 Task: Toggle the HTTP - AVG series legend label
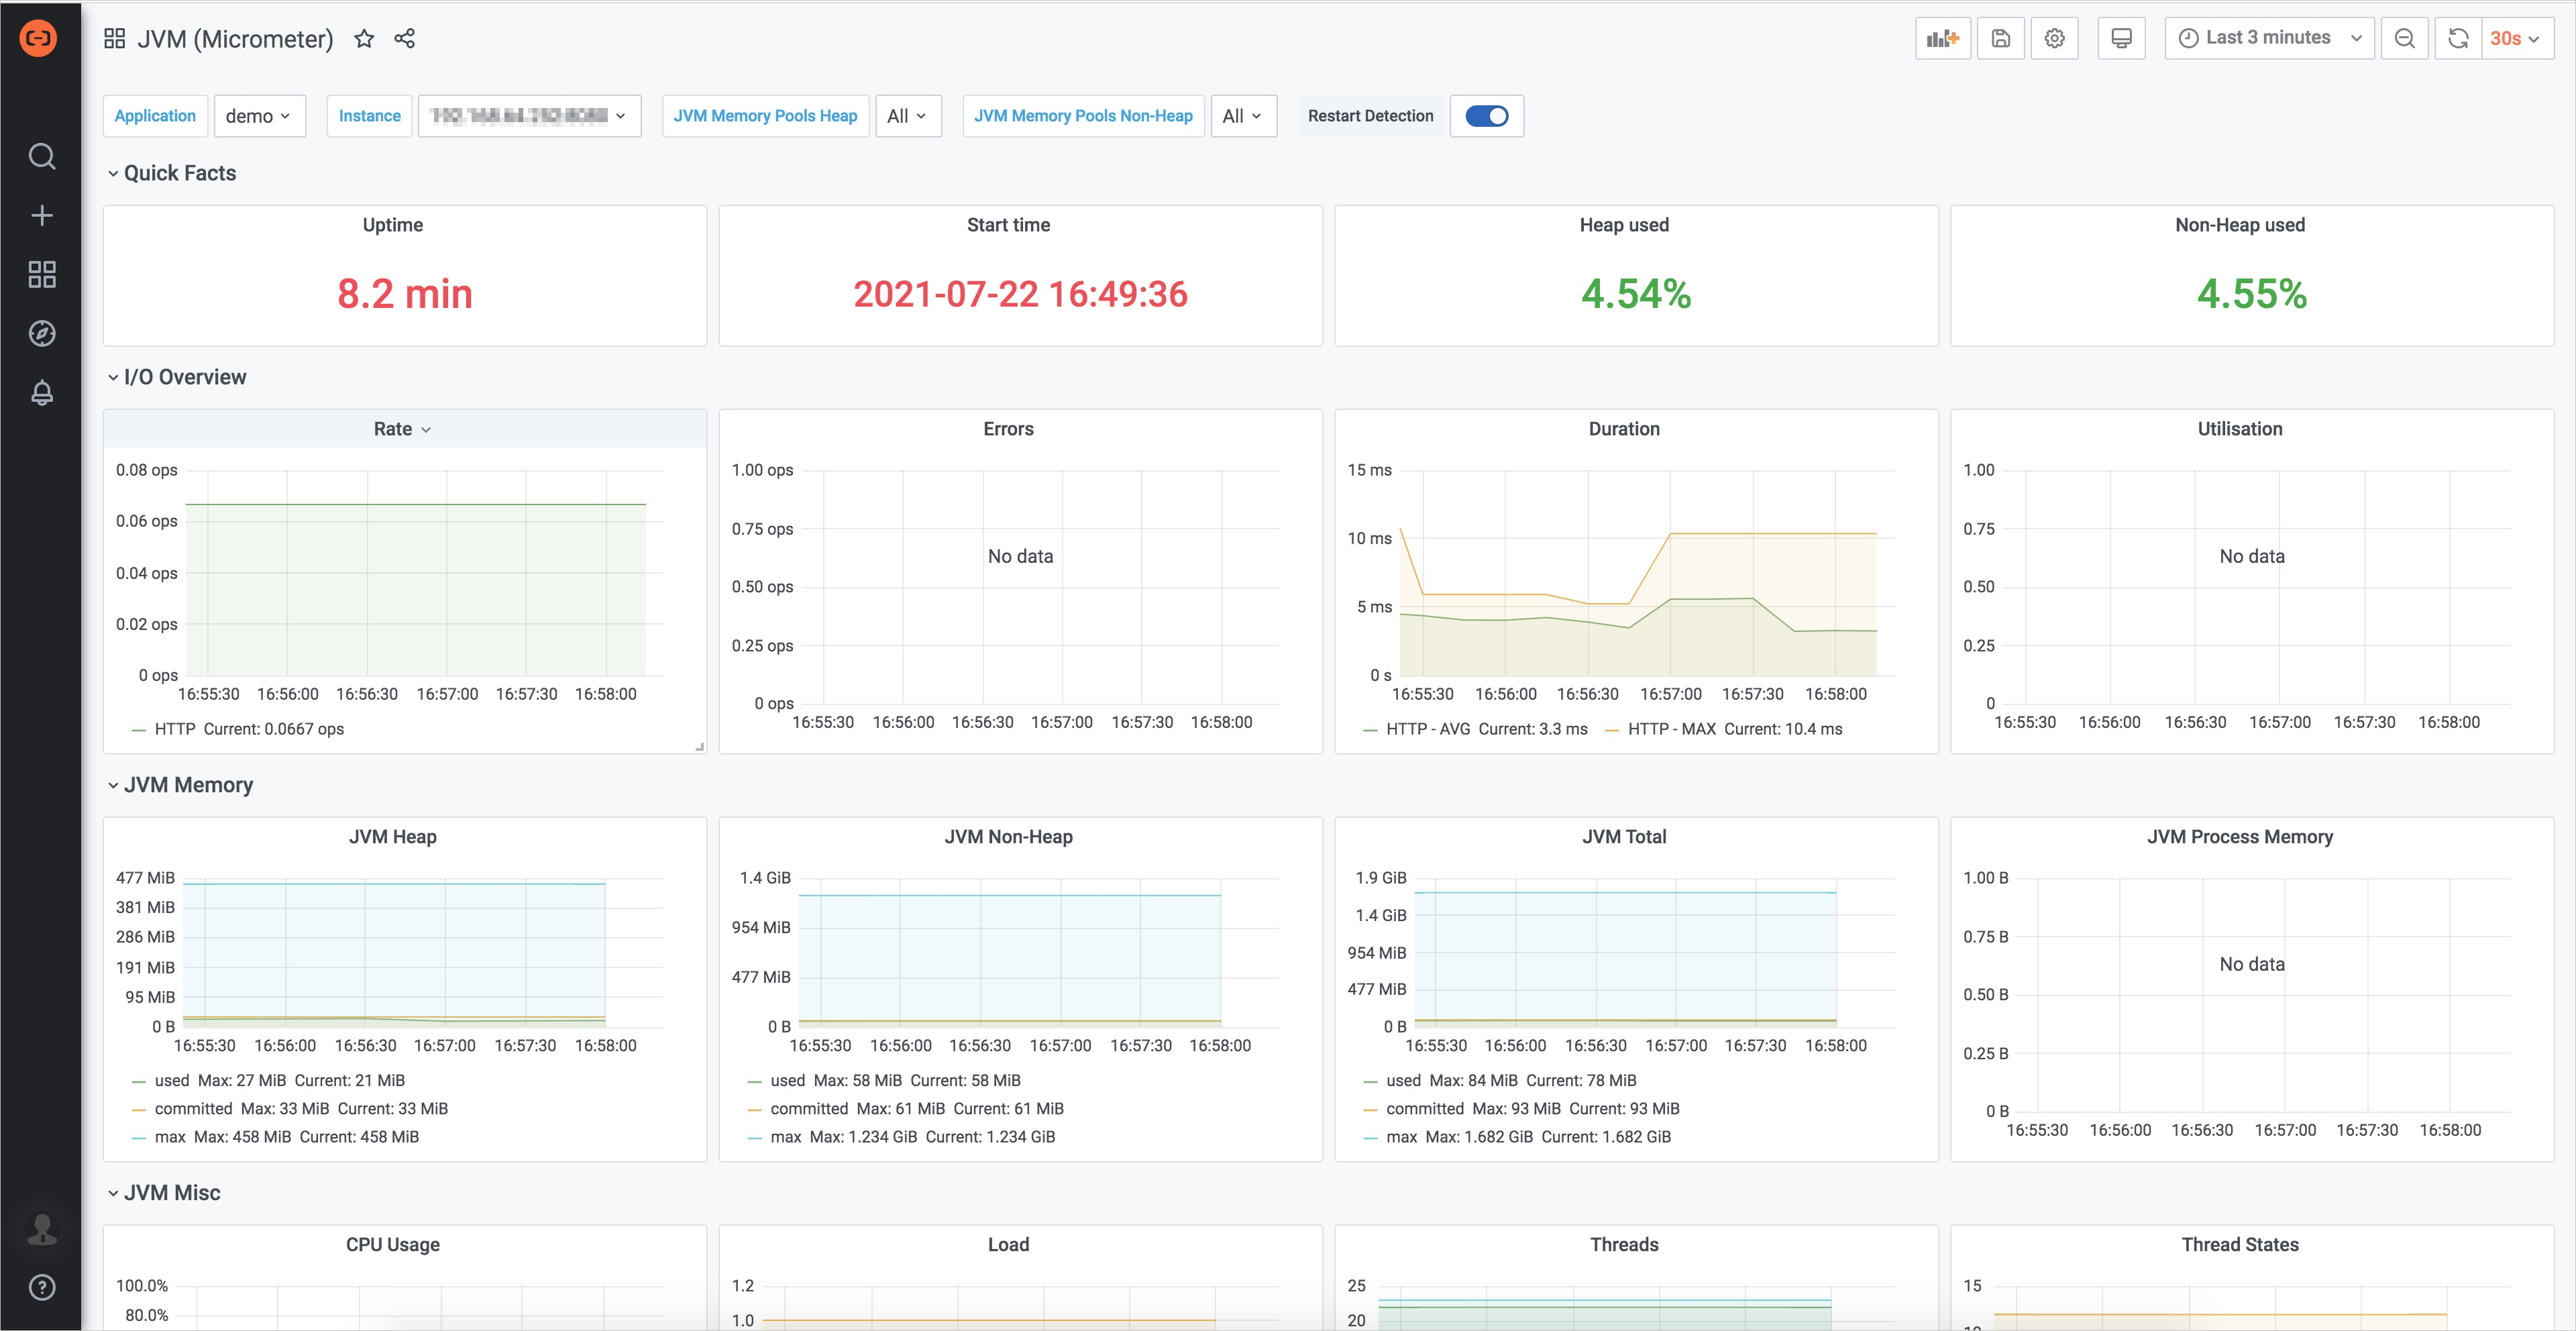pos(1428,729)
